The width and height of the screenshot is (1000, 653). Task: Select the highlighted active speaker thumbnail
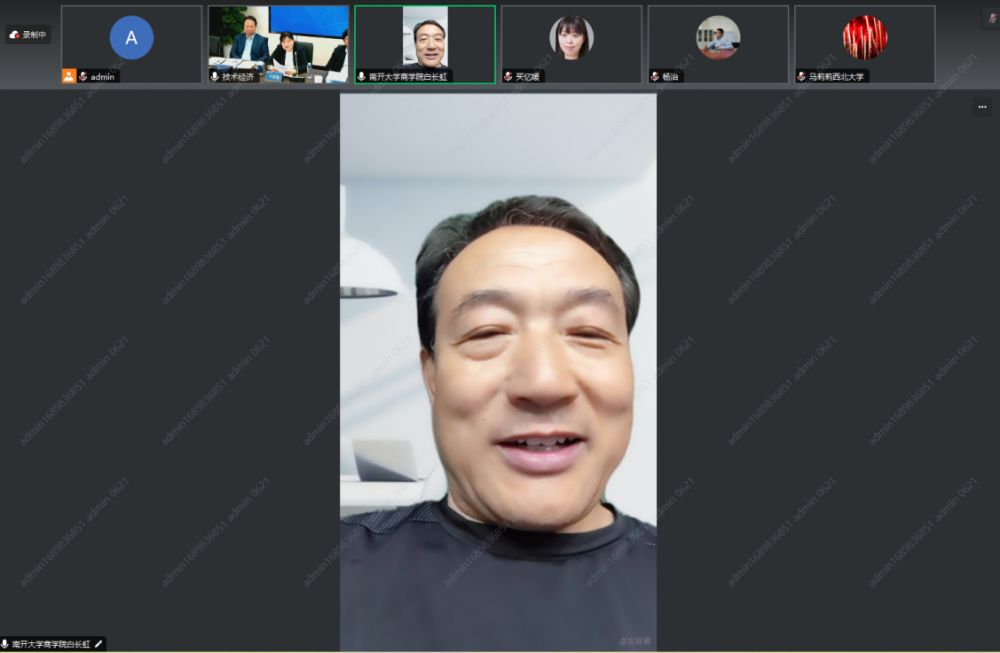click(x=425, y=38)
